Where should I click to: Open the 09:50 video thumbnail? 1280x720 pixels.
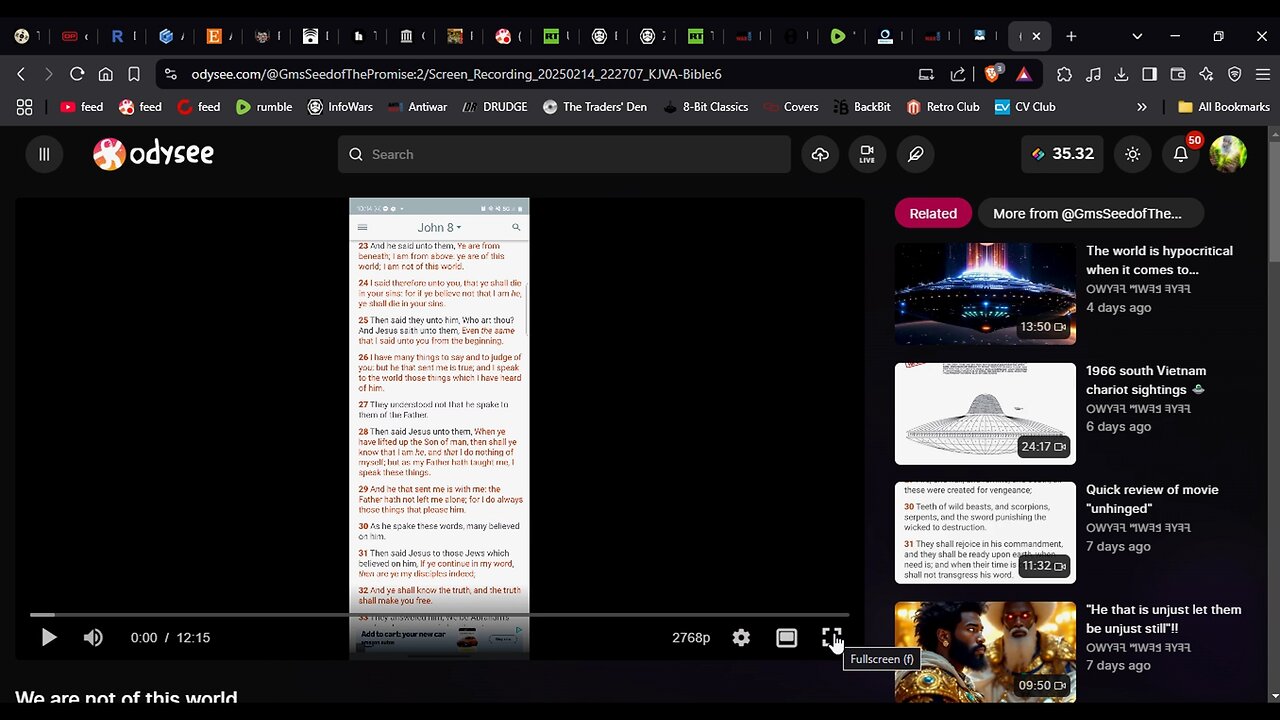985,653
